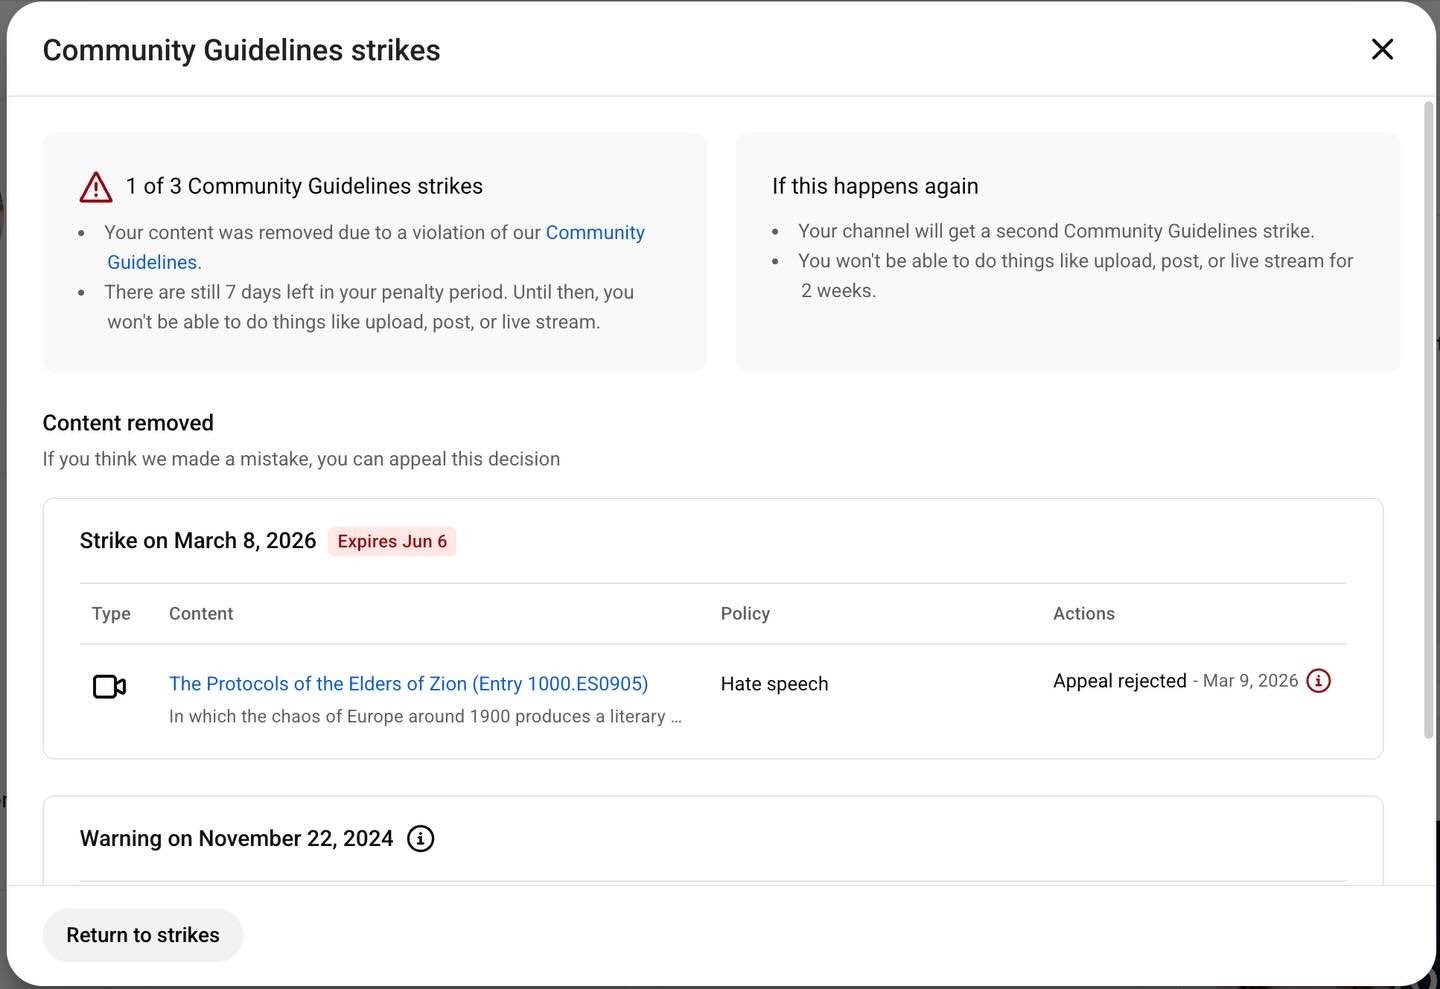Click the Actions column header
The image size is (1440, 989).
coord(1083,613)
